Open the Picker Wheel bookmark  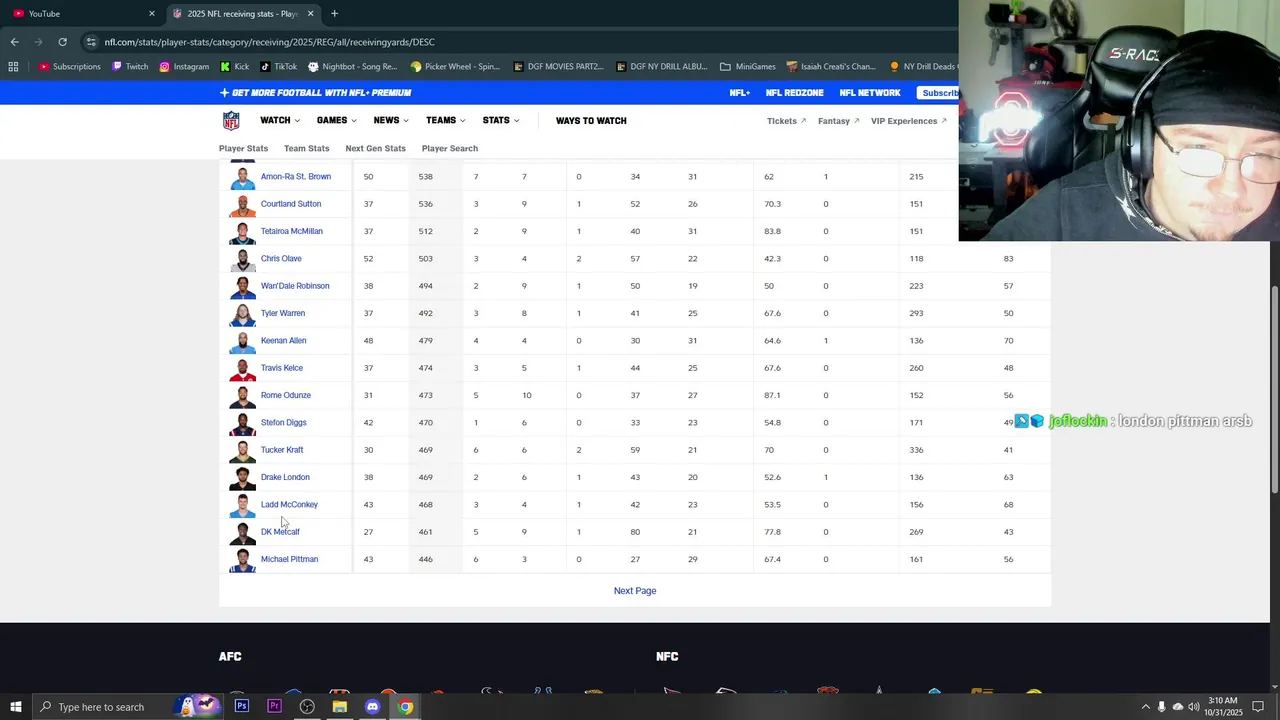[455, 67]
